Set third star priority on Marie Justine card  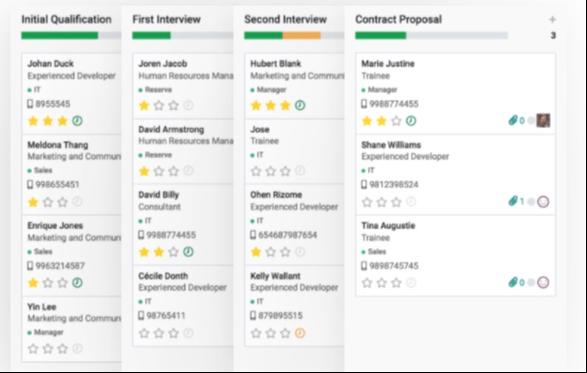tap(396, 121)
